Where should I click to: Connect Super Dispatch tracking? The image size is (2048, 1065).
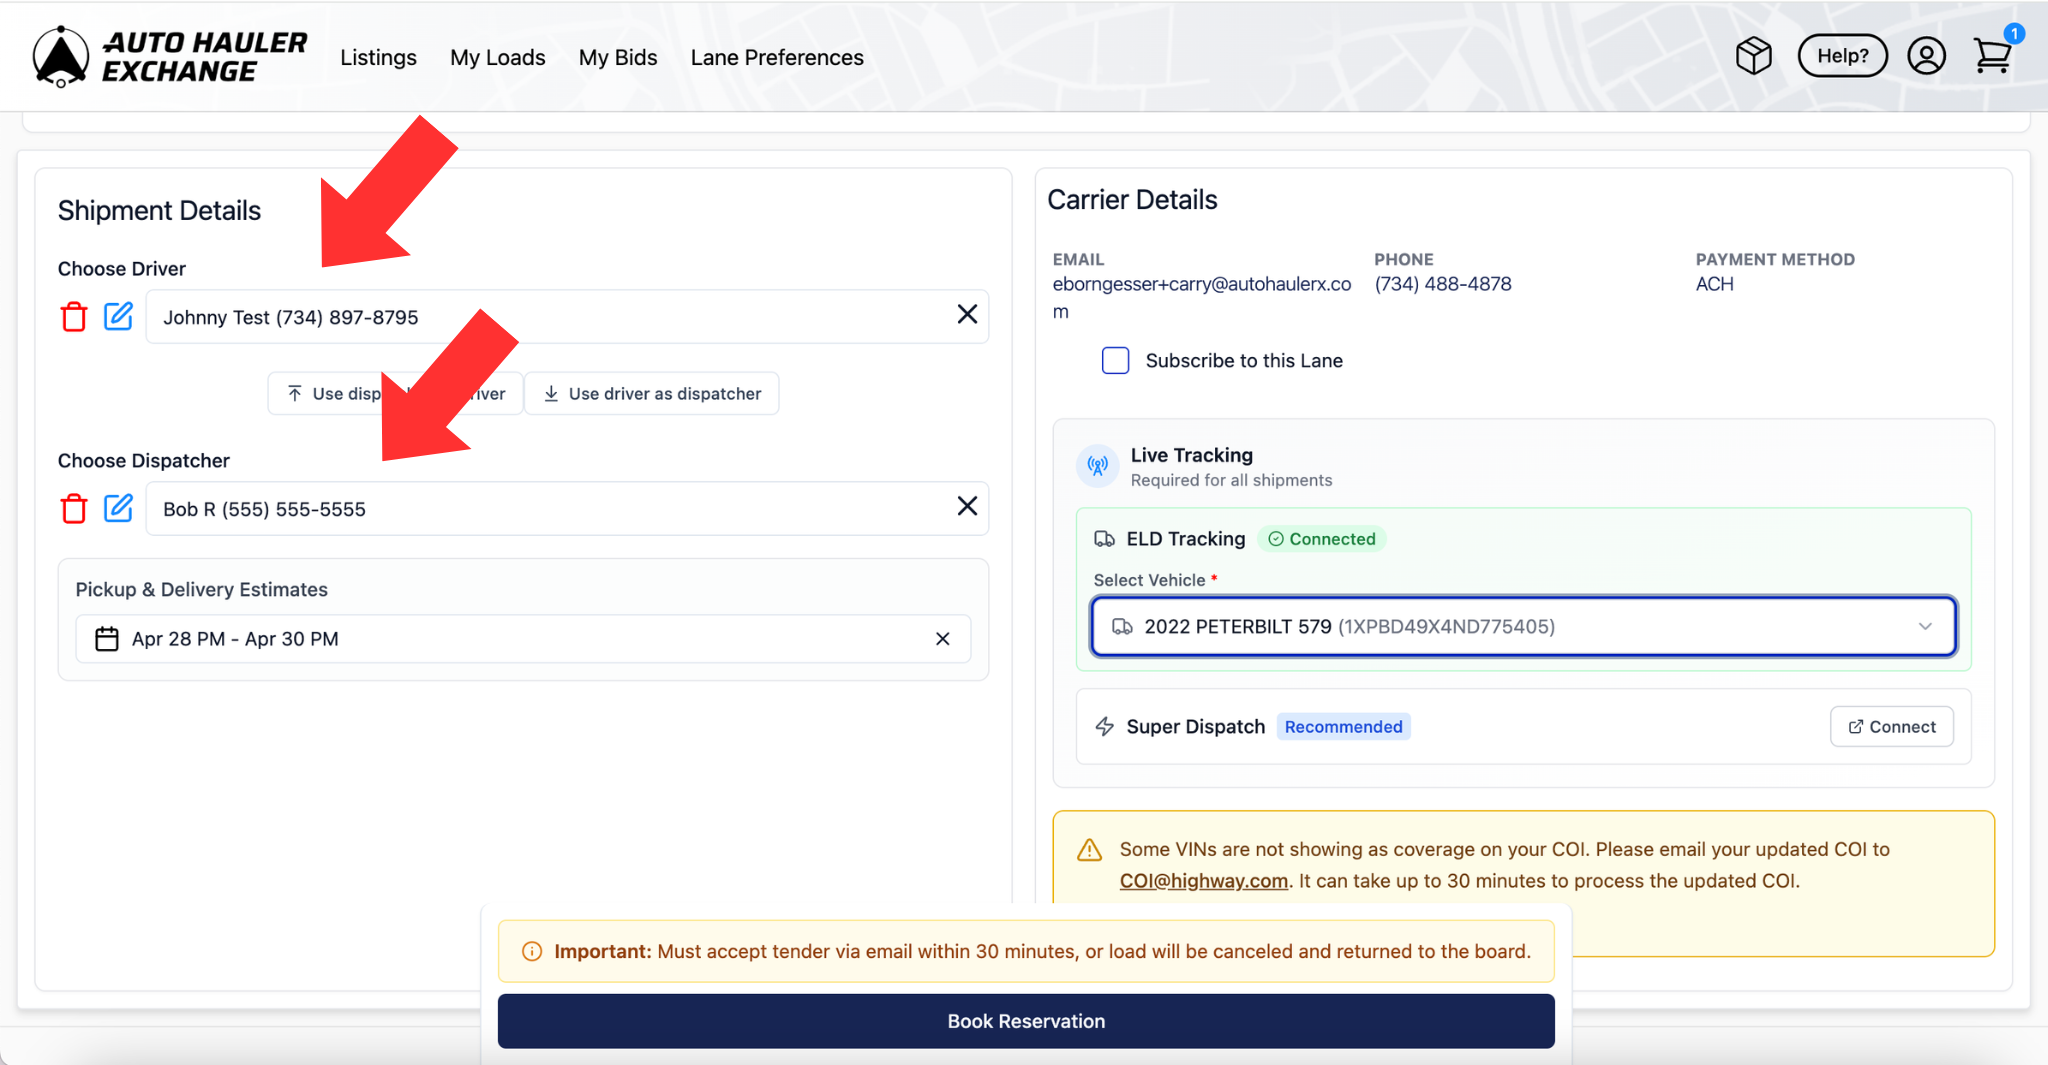(x=1891, y=727)
